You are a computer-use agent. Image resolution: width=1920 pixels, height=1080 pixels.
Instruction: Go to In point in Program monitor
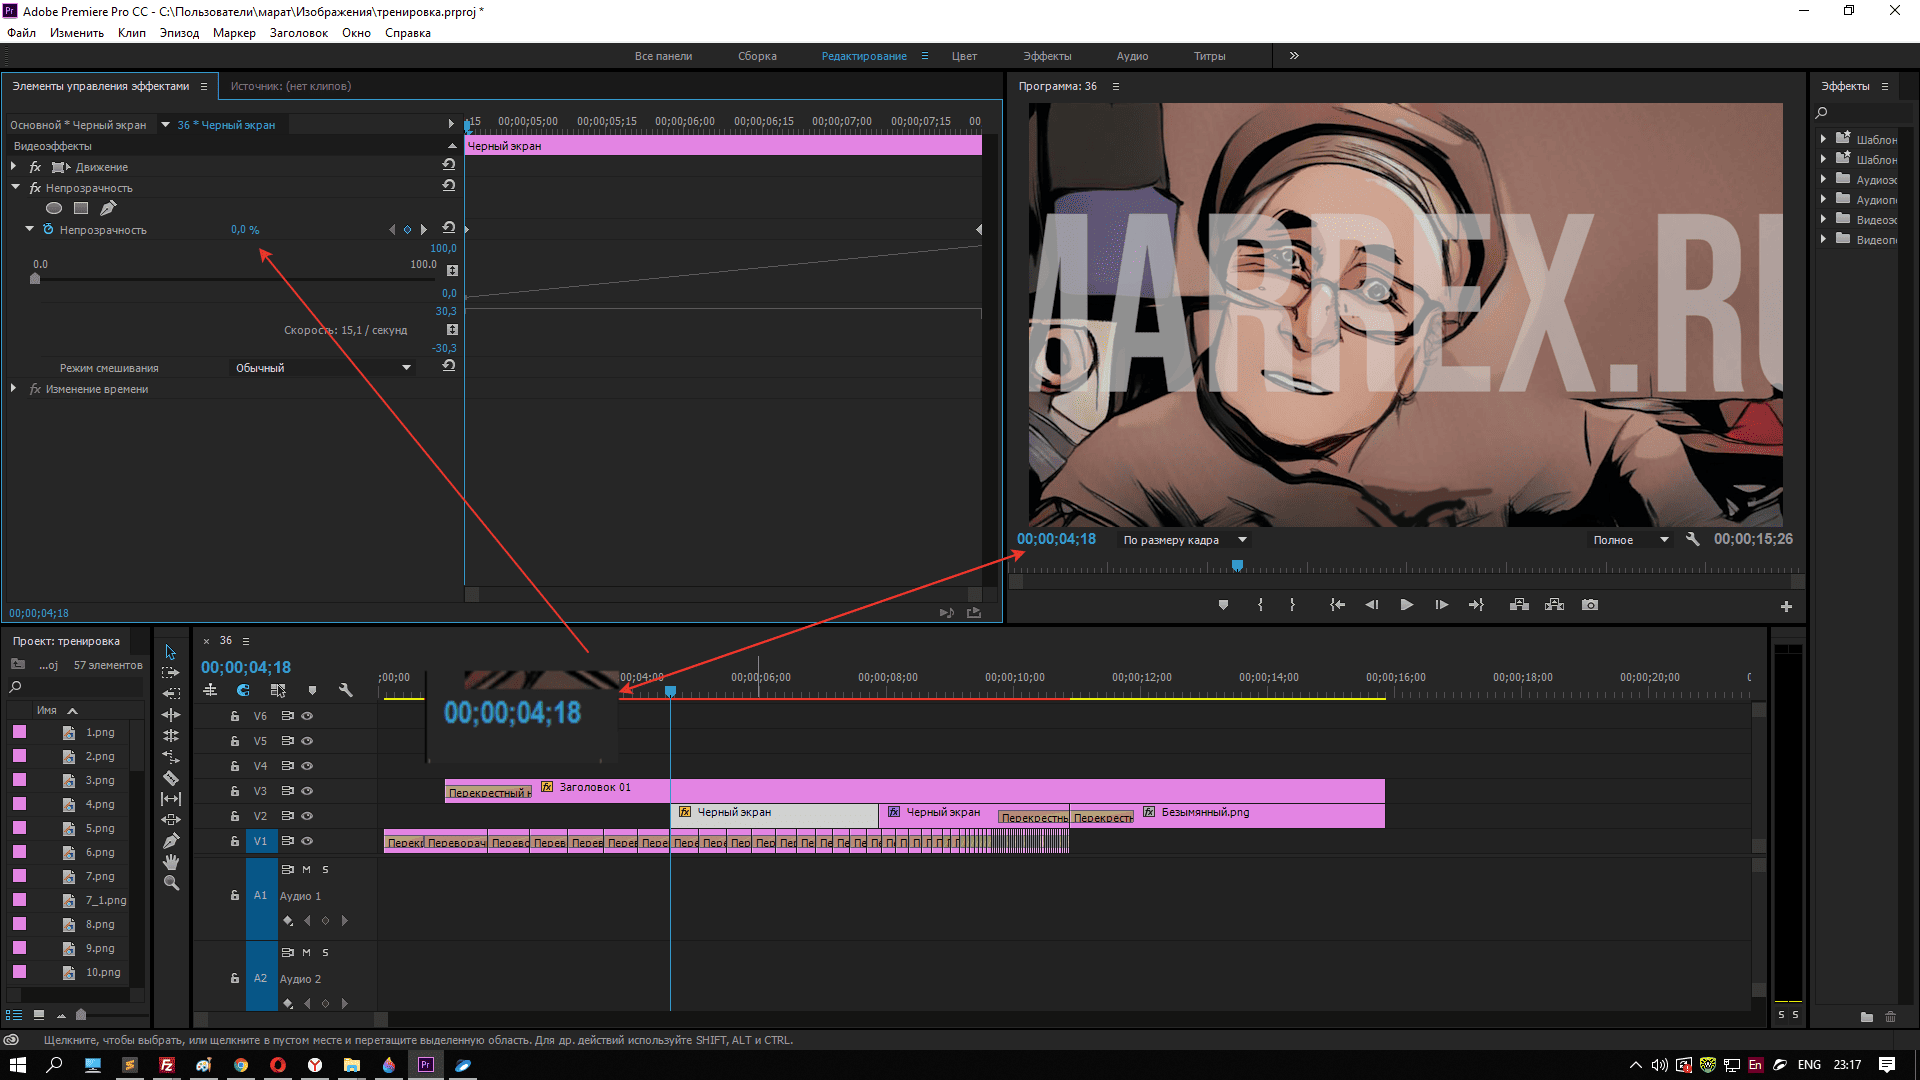[1337, 605]
